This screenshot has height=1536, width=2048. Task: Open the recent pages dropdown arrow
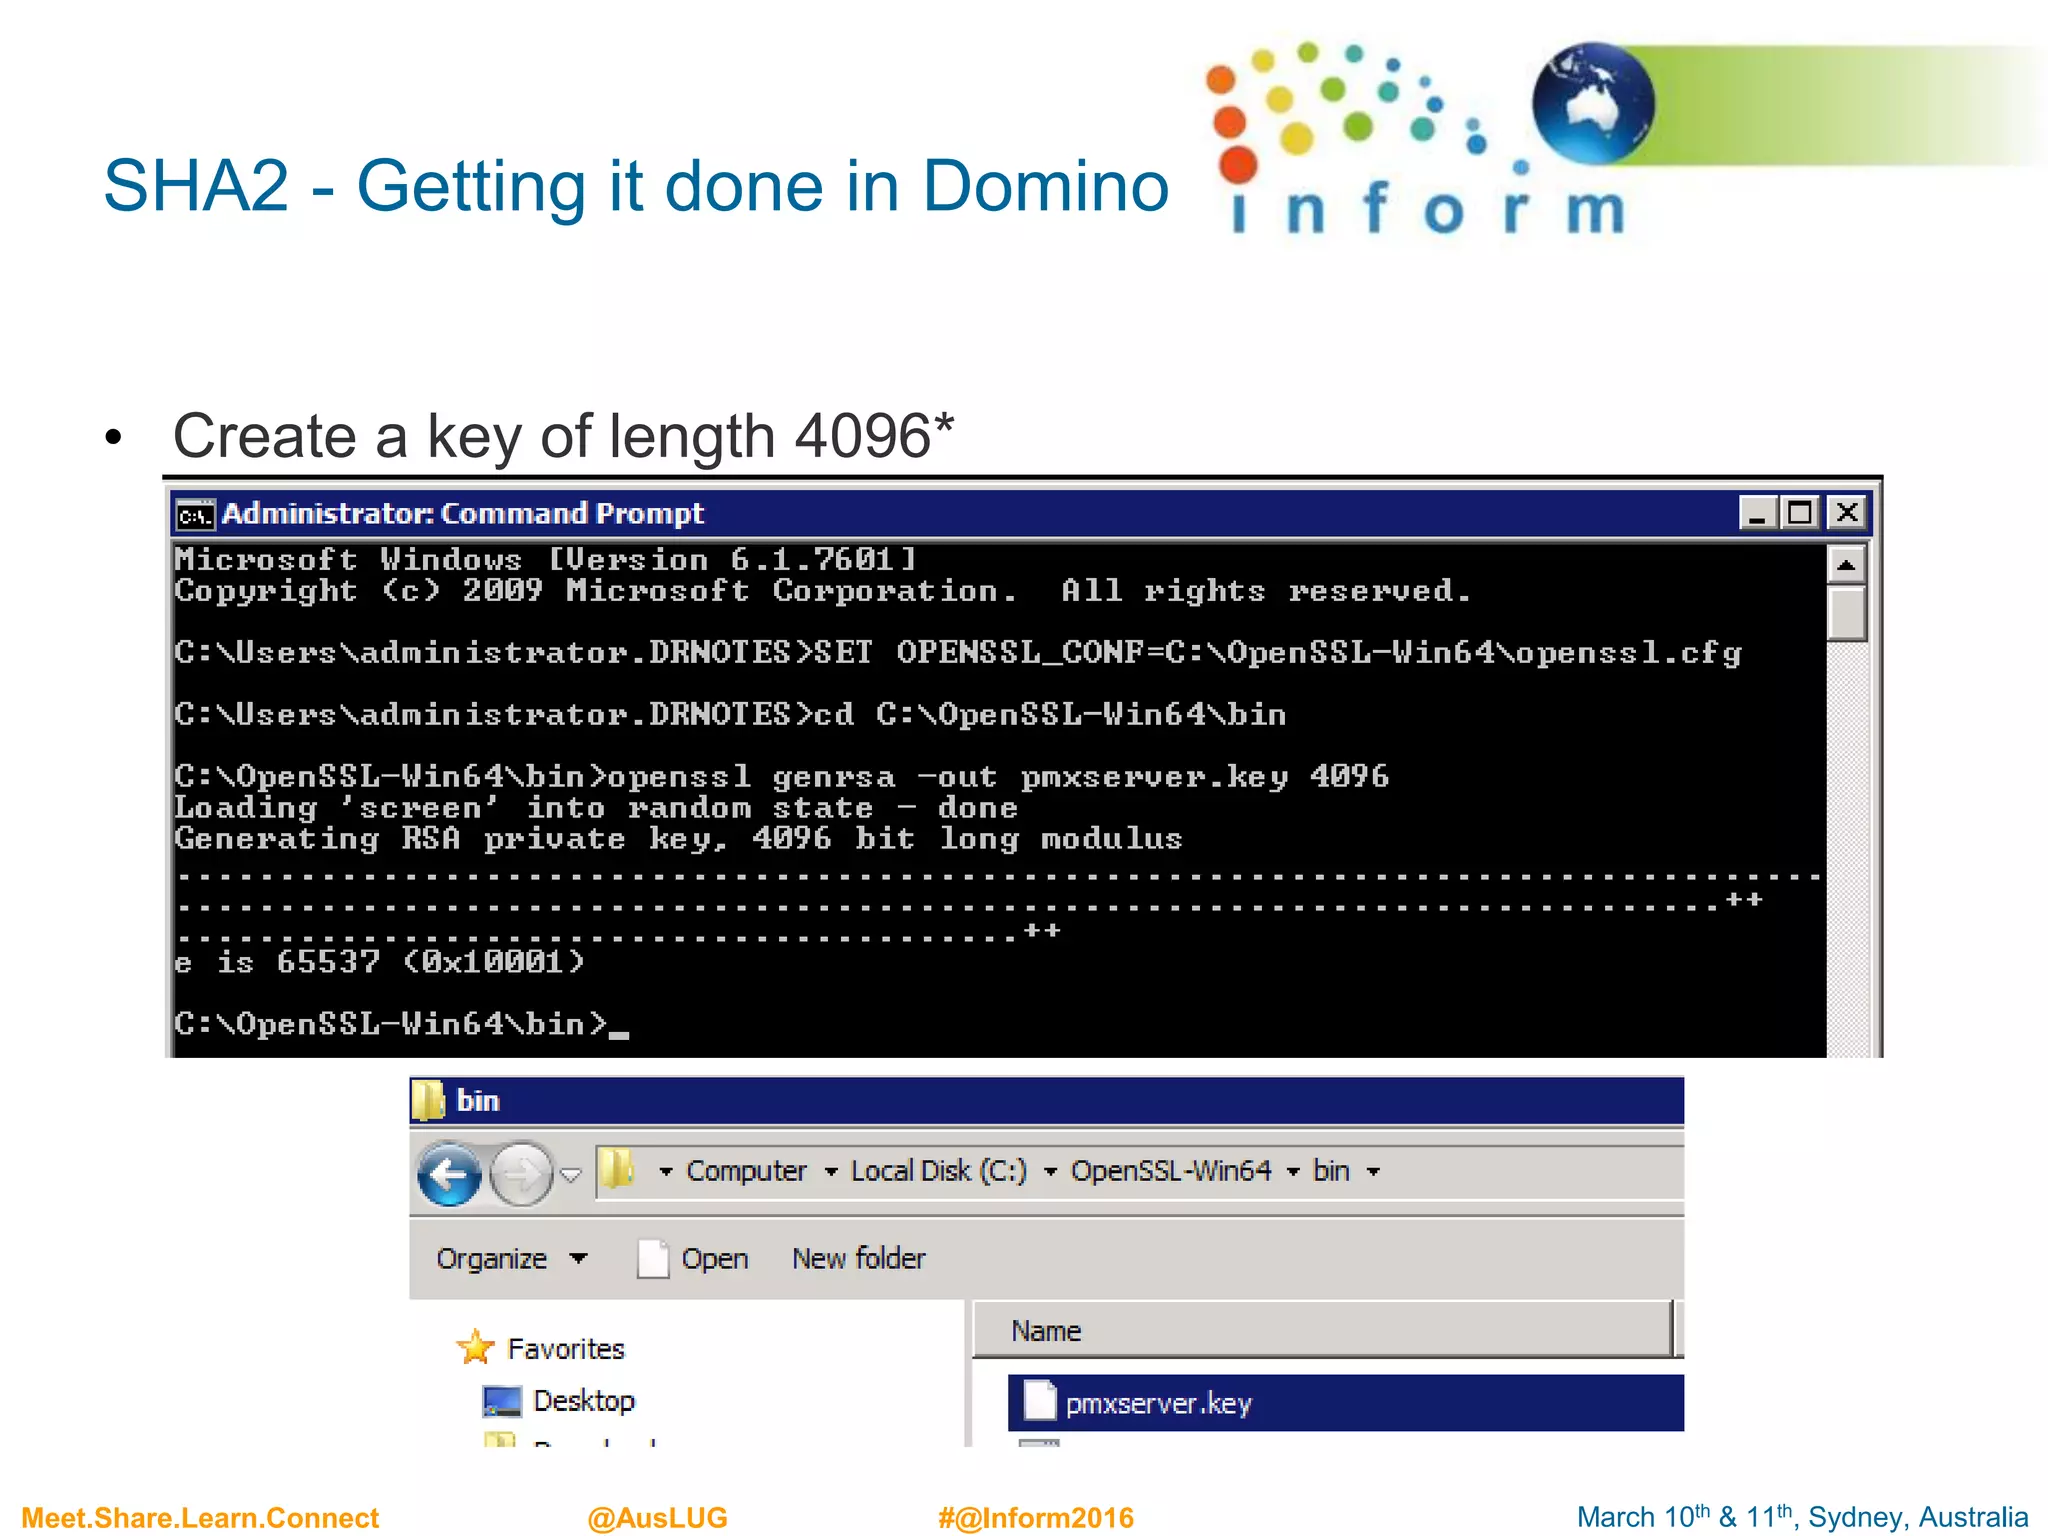[x=571, y=1175]
